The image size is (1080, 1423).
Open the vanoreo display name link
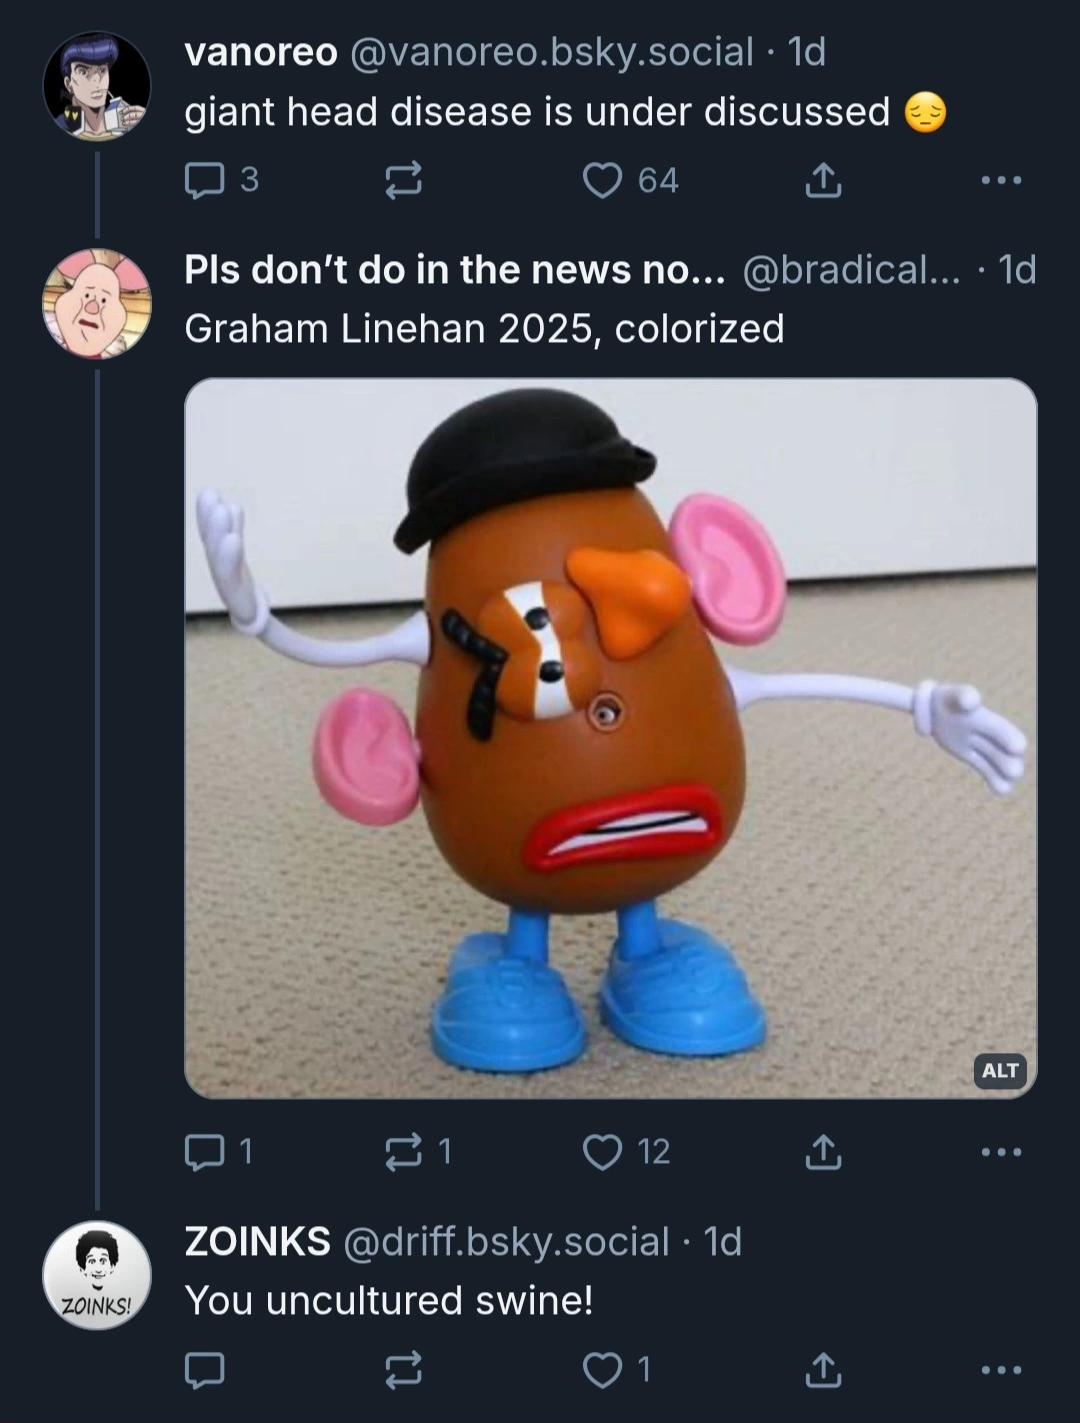tap(261, 52)
